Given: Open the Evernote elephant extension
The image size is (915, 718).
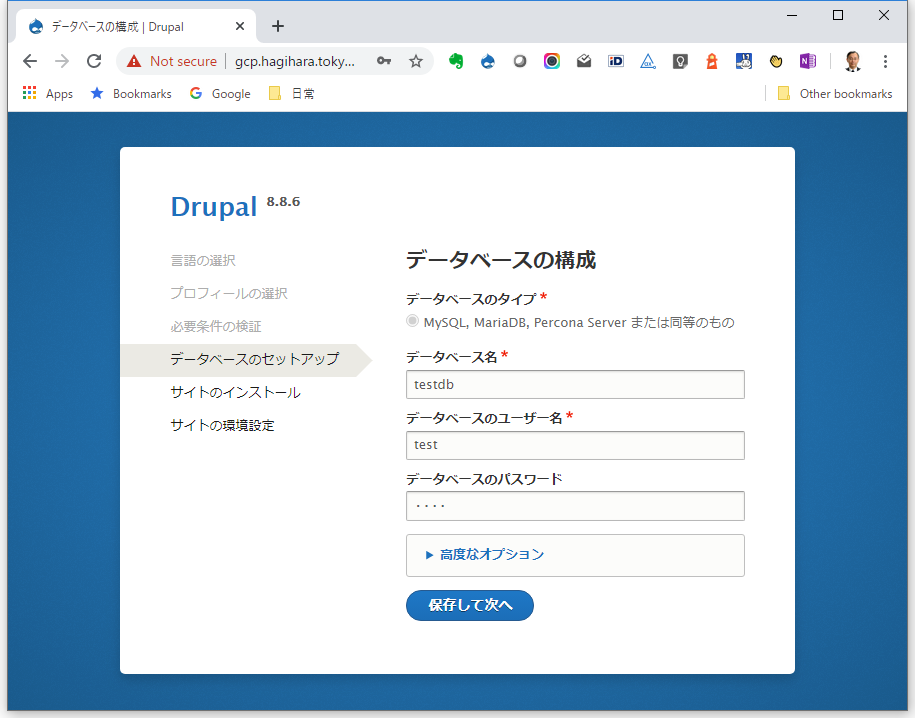Looking at the screenshot, I should 456,61.
